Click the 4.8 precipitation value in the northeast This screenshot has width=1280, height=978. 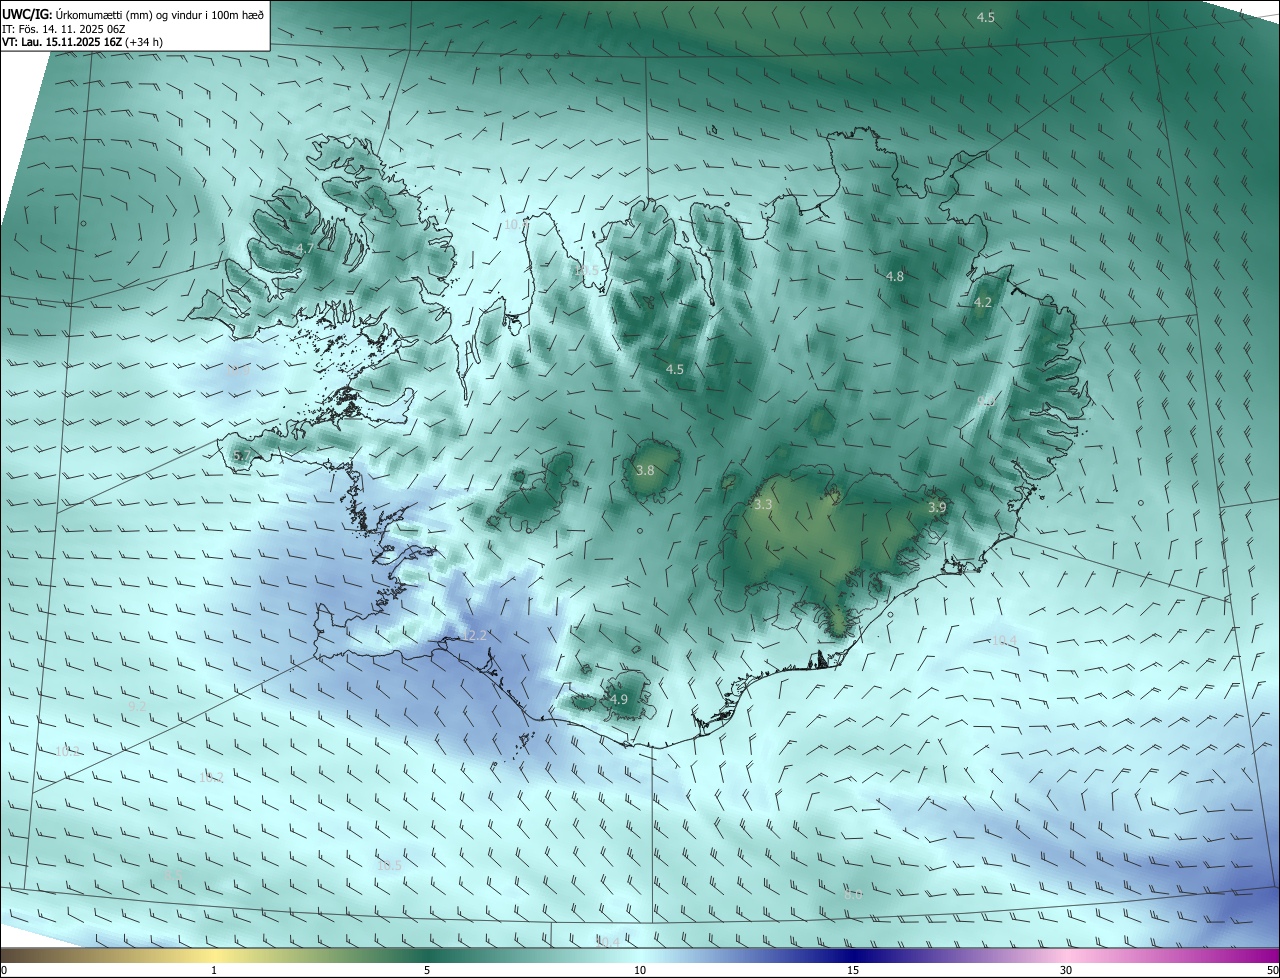pos(895,276)
